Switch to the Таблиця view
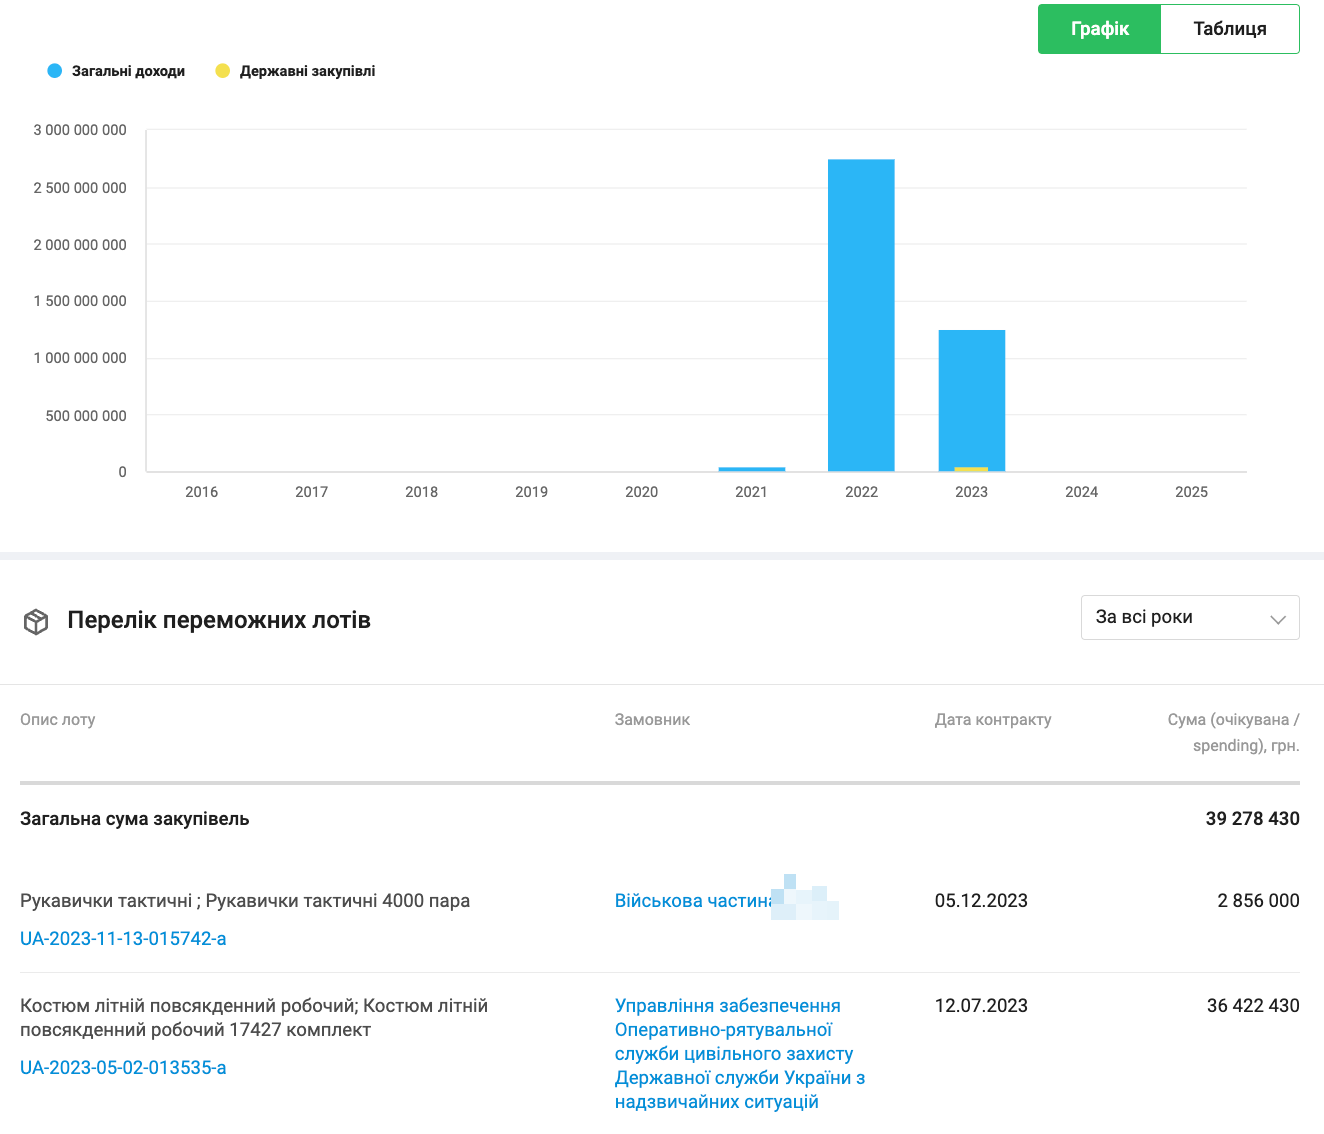Image resolution: width=1324 pixels, height=1134 pixels. pos(1230,29)
